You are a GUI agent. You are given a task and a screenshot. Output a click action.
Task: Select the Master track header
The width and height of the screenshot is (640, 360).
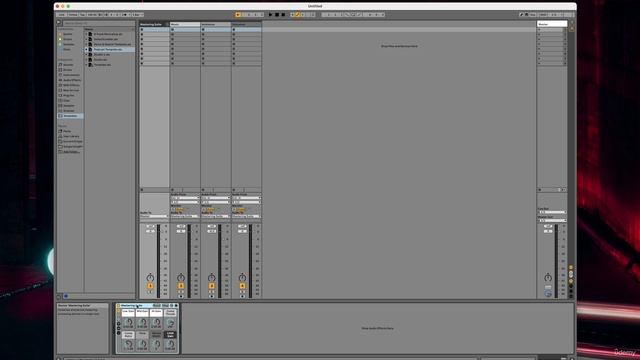[552, 24]
